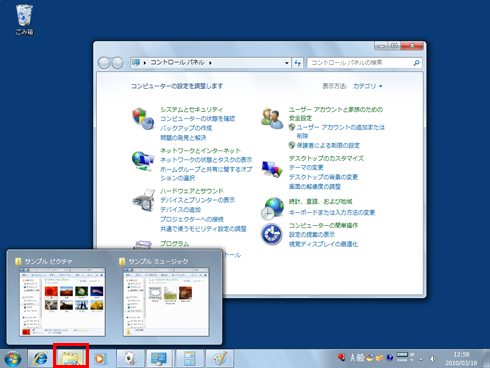Open ネットワークの状態とタスクの表示 link
490x368 pixels.
pyautogui.click(x=206, y=160)
